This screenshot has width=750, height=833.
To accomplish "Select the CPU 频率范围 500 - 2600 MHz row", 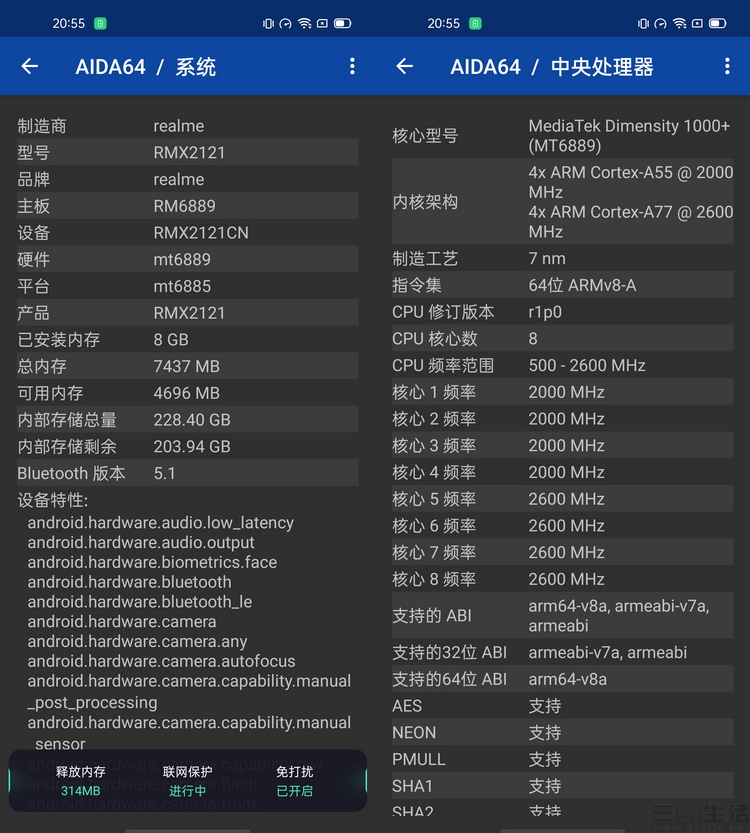I will pyautogui.click(x=562, y=366).
